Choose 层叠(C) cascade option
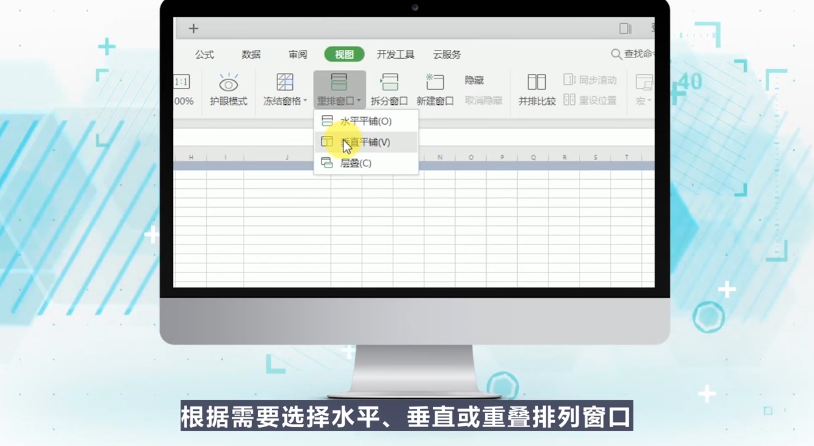 [x=365, y=163]
